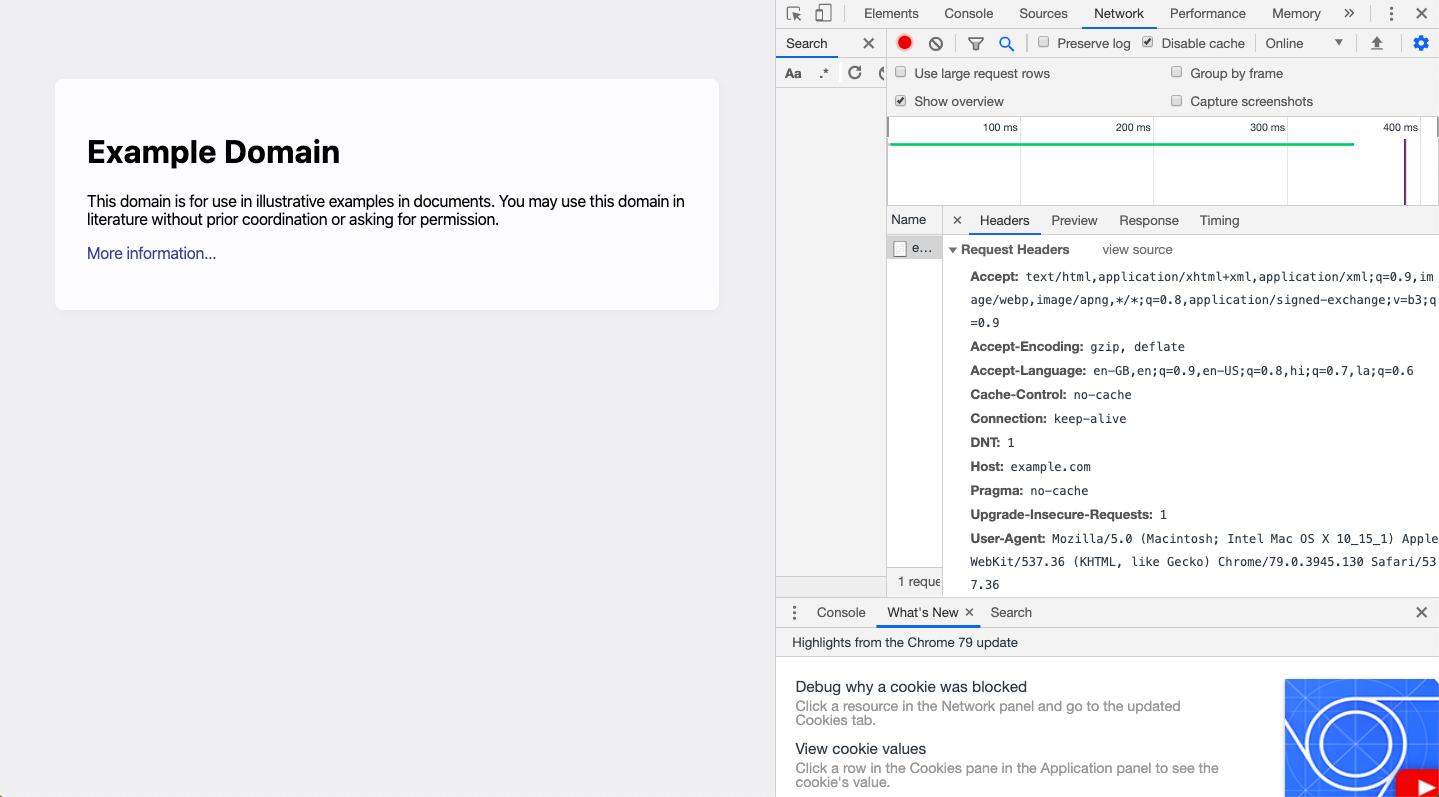Enable Use large request rows
This screenshot has width=1439, height=797.
pos(901,72)
